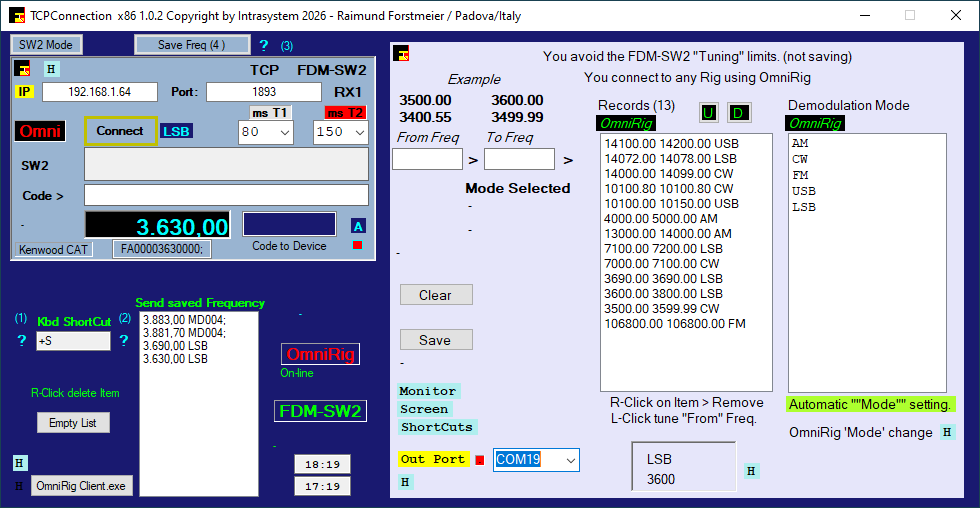Viewport: 980px width, 508px height.
Task: Click the H help icon in TCP panel header
Action: point(51,69)
